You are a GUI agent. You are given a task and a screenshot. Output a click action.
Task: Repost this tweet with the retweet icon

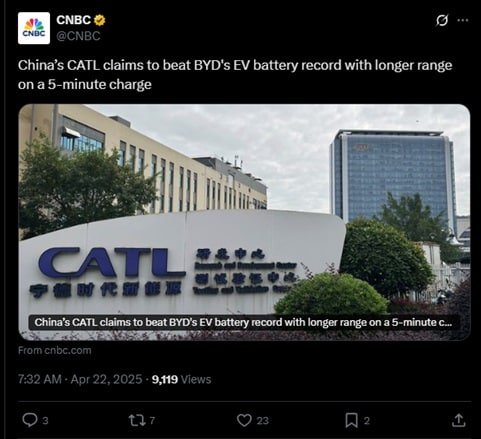(137, 420)
